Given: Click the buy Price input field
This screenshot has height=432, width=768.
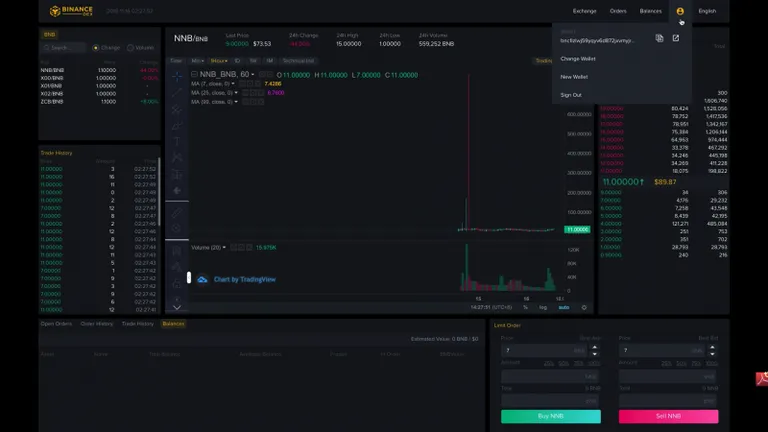Looking at the screenshot, I should 545,350.
